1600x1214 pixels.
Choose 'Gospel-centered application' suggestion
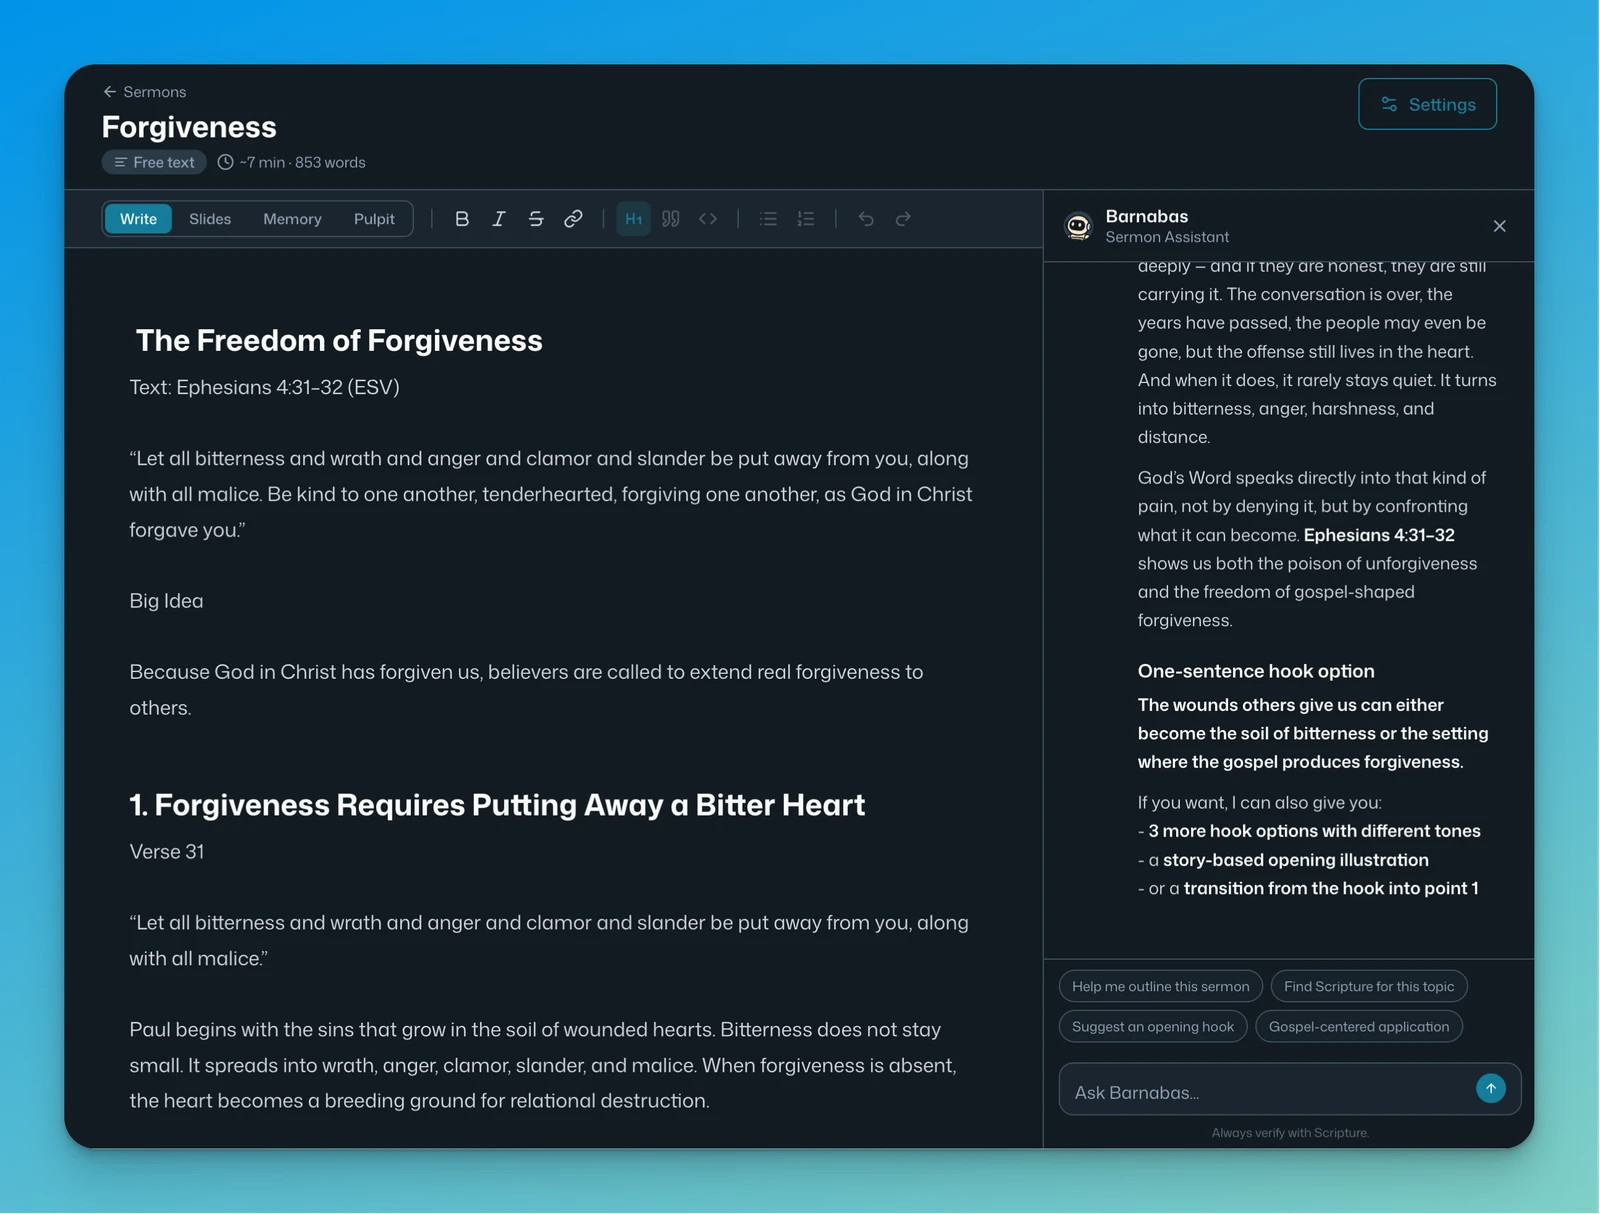1359,1027
